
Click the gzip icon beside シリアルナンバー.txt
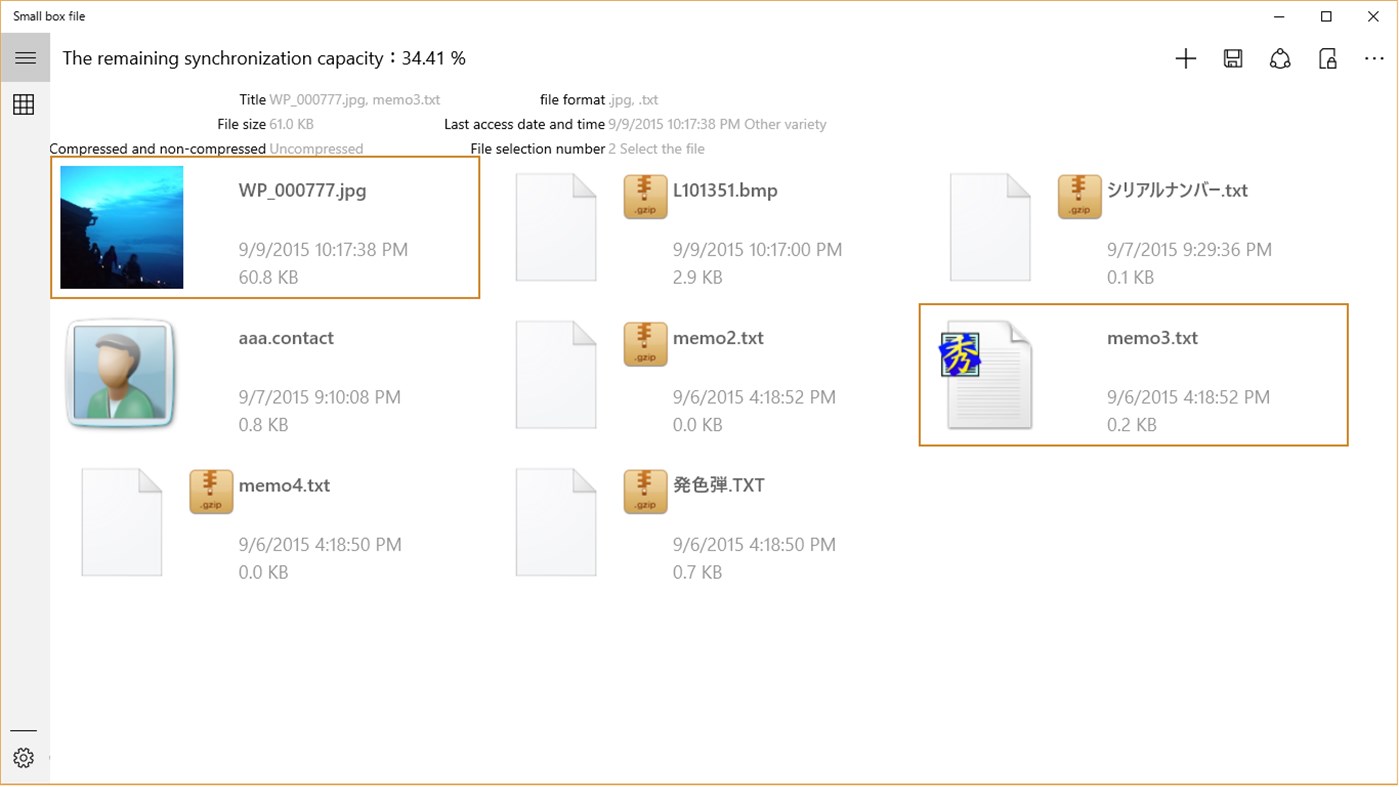(1079, 196)
